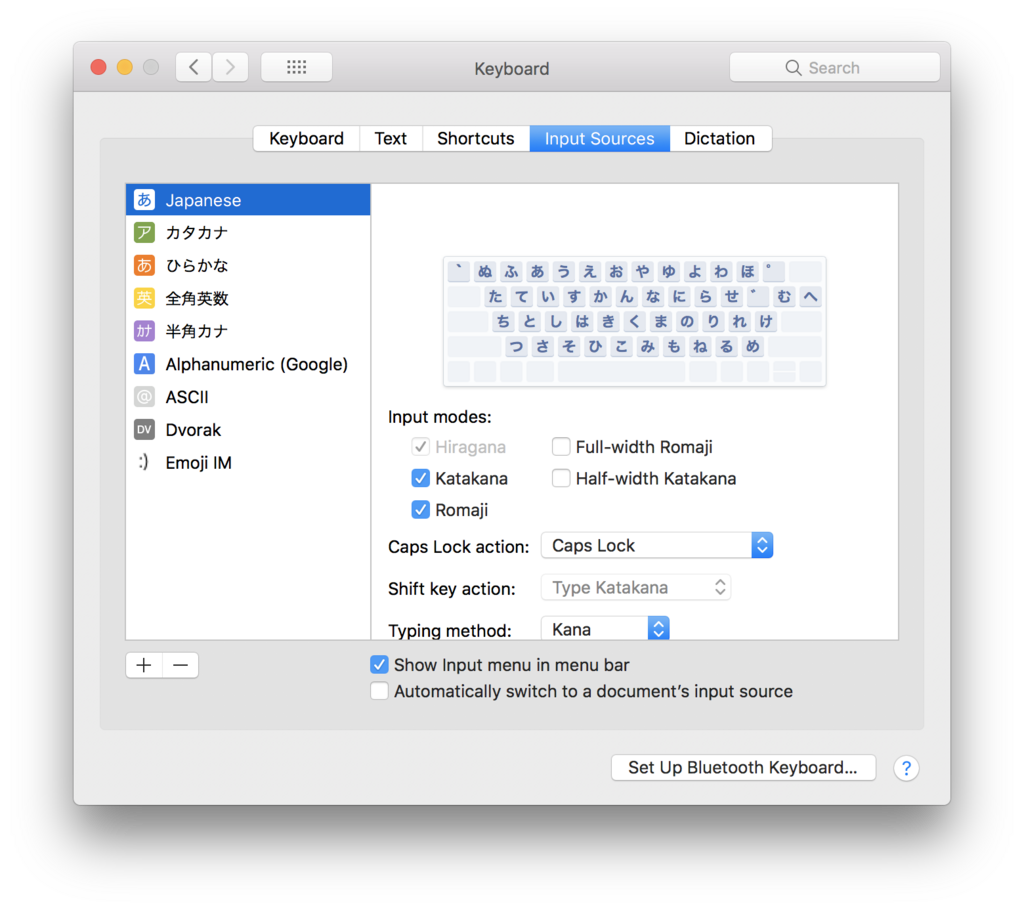Select the Japanese input source row
The height and width of the screenshot is (910, 1024).
pos(248,200)
